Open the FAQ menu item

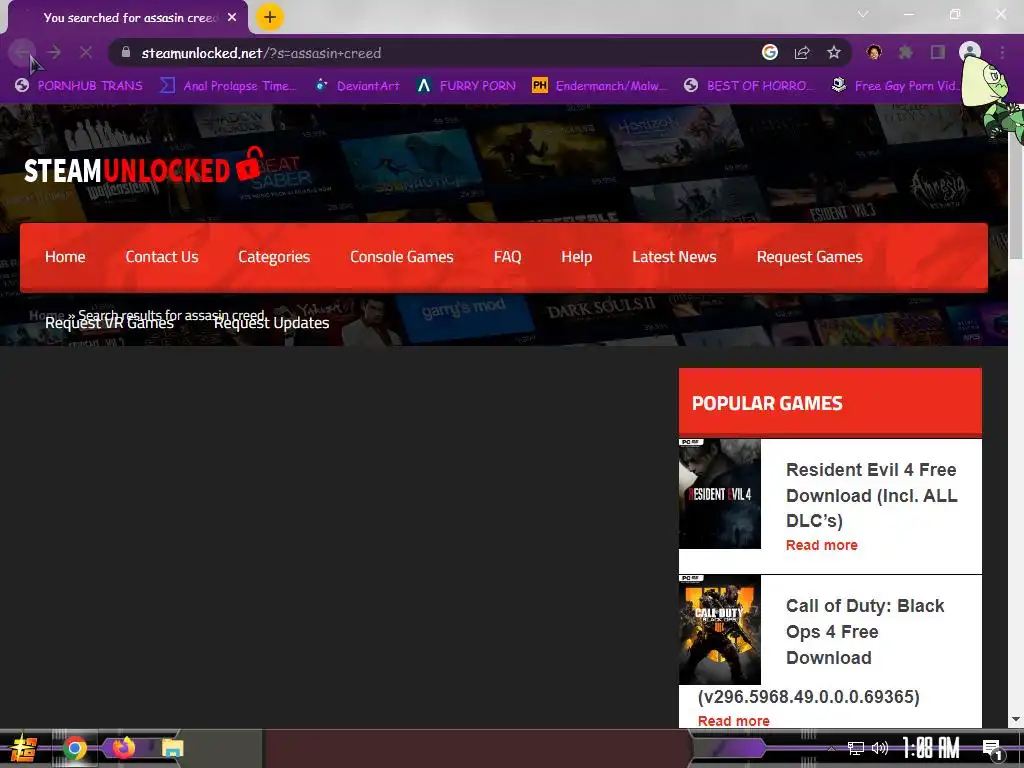507,257
